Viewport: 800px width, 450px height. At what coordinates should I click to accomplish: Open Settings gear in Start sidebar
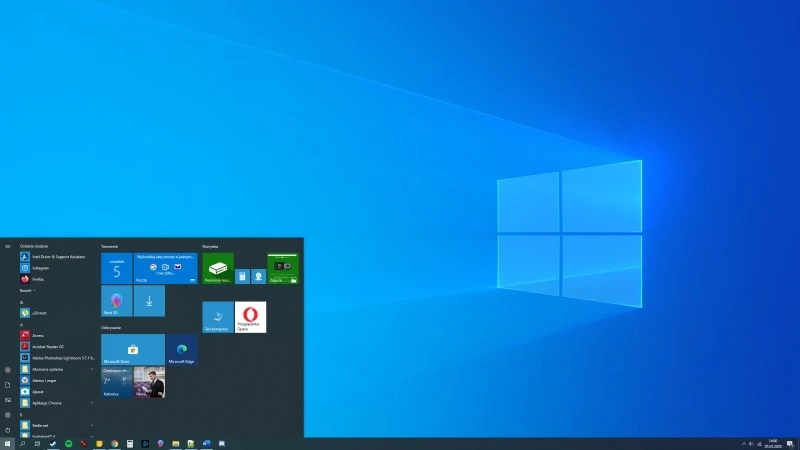(x=8, y=415)
